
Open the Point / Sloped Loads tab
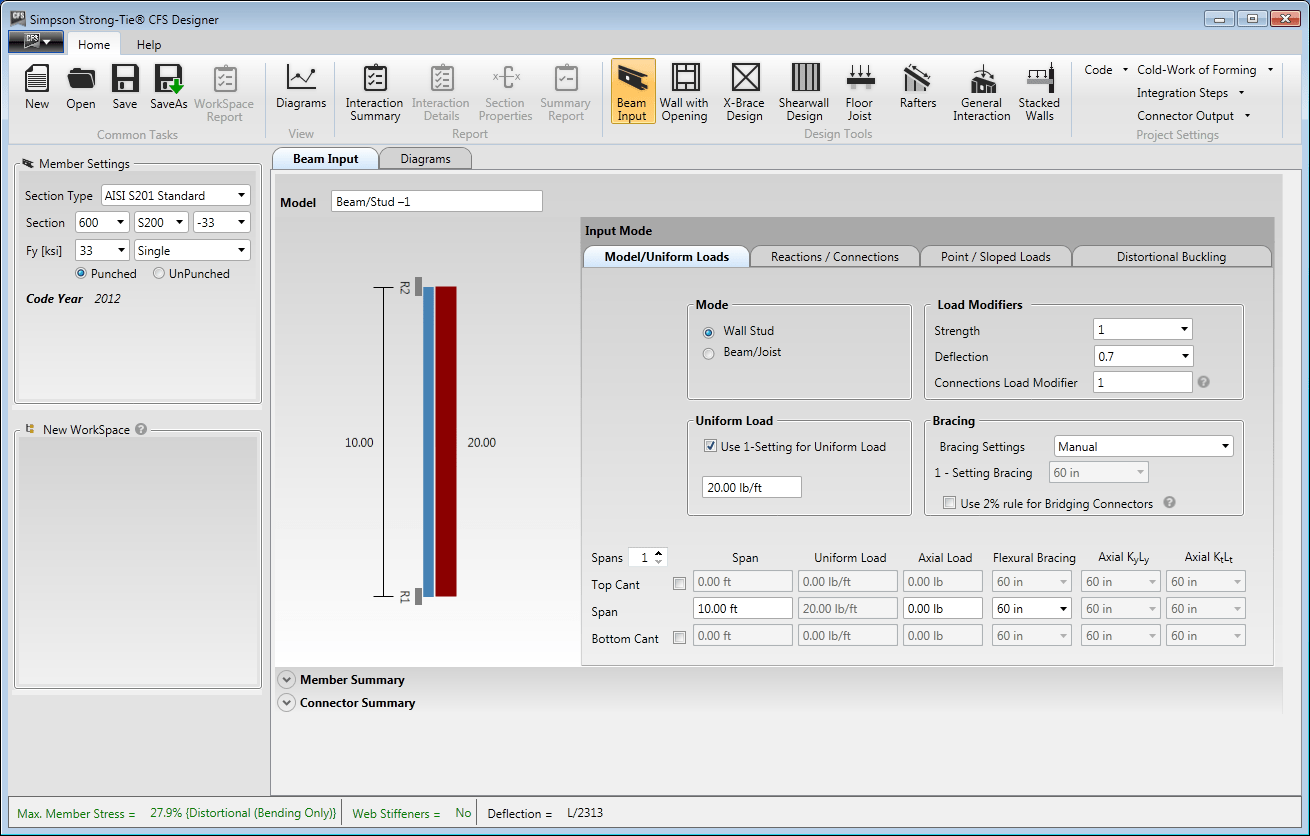996,257
